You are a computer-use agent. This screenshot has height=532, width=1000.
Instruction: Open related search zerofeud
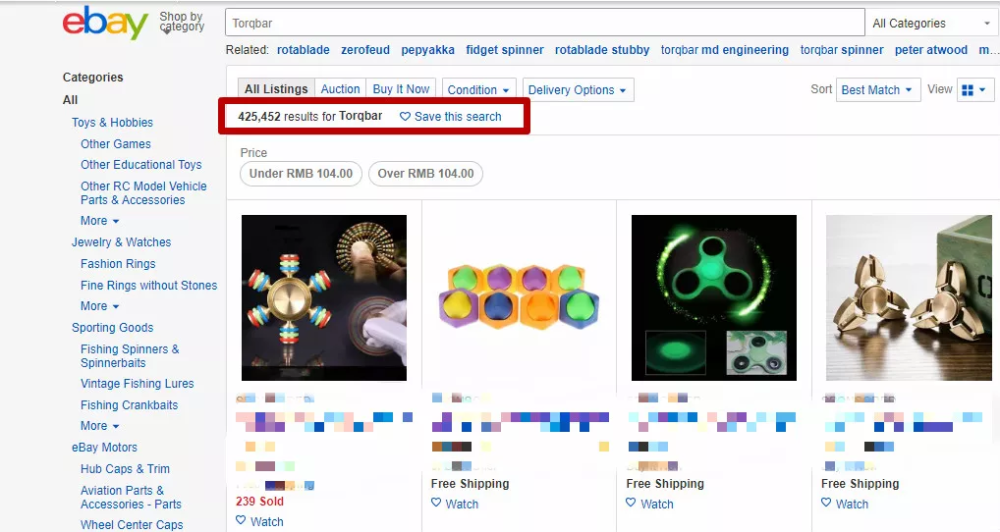365,50
